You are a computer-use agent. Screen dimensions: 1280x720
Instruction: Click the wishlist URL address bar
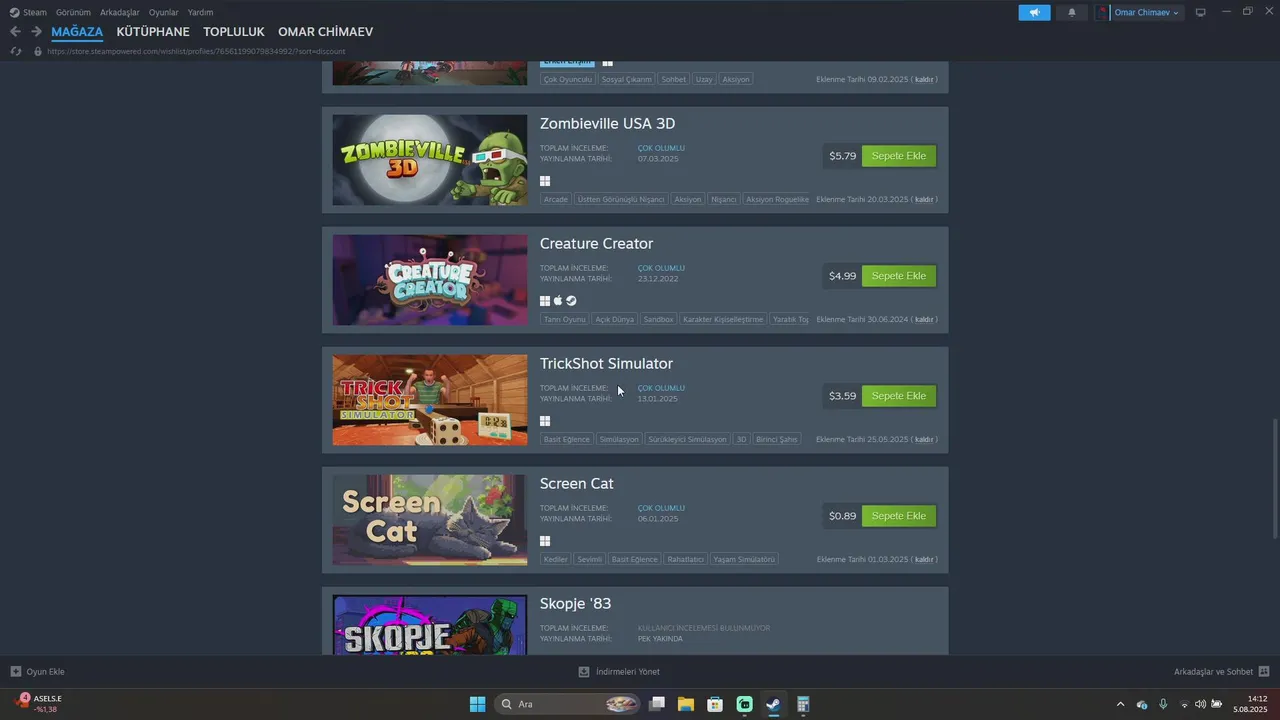click(196, 51)
